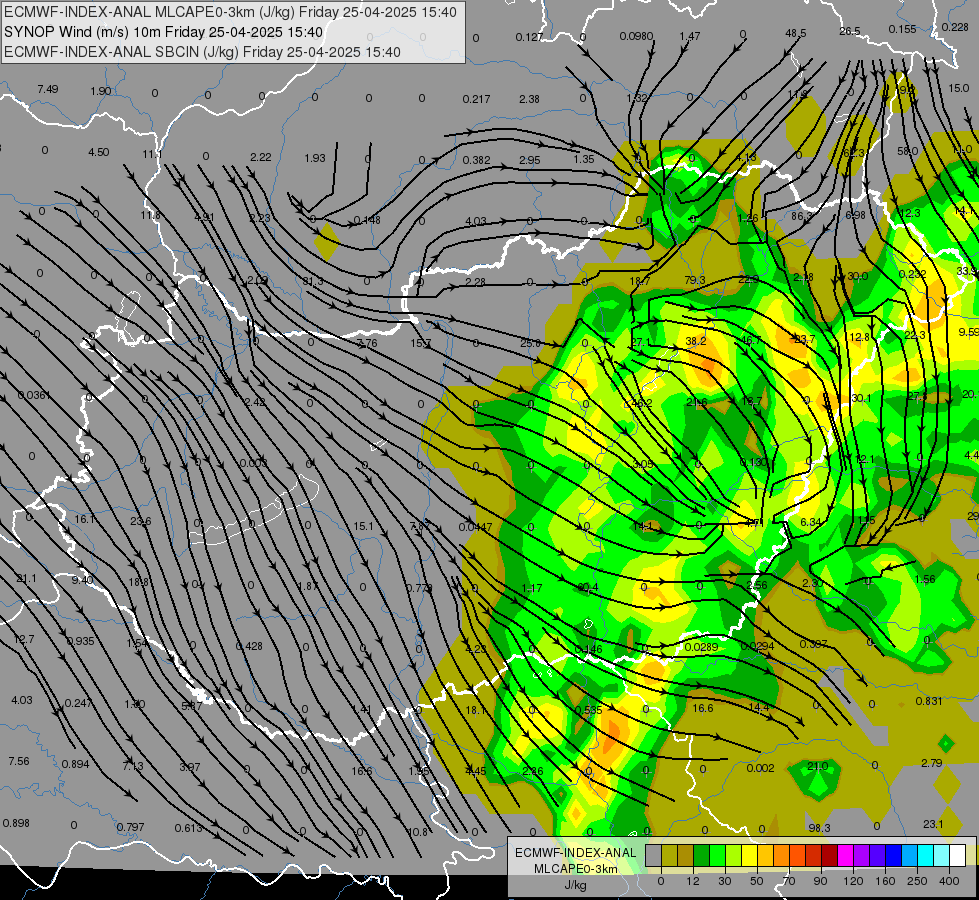Viewport: 979px width, 900px height.
Task: Click the map value '98.3'
Action: click(x=819, y=828)
